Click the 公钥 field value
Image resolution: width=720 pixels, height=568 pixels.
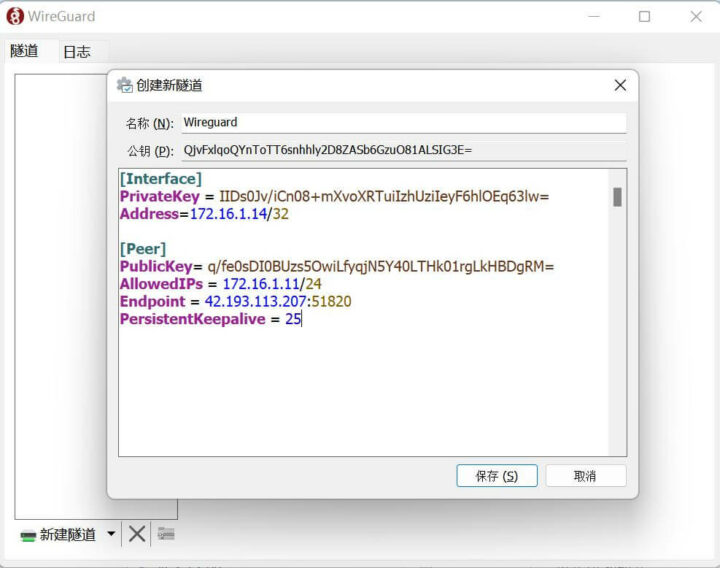click(327, 150)
